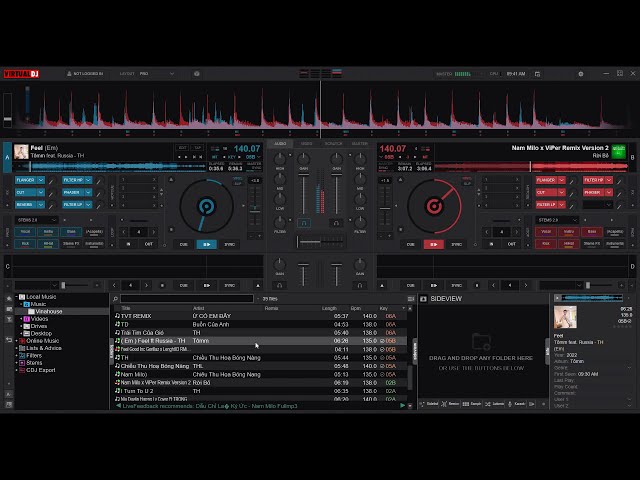Toggle FLANGER effect on deck B

pos(547,180)
